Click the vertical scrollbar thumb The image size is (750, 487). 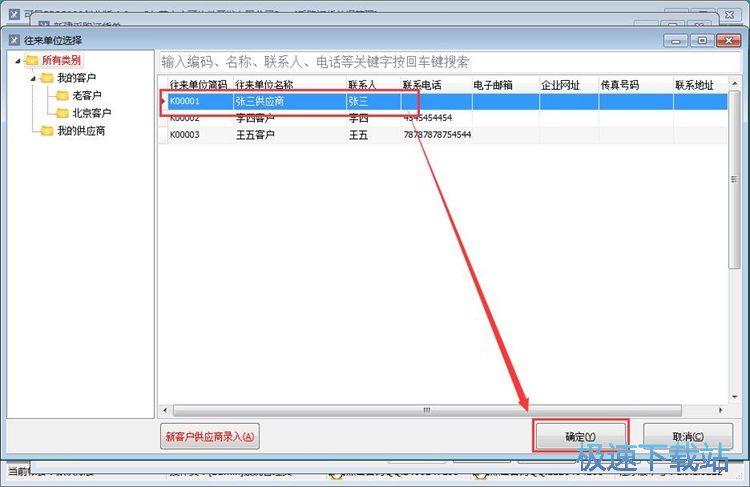pyautogui.click(x=734, y=179)
